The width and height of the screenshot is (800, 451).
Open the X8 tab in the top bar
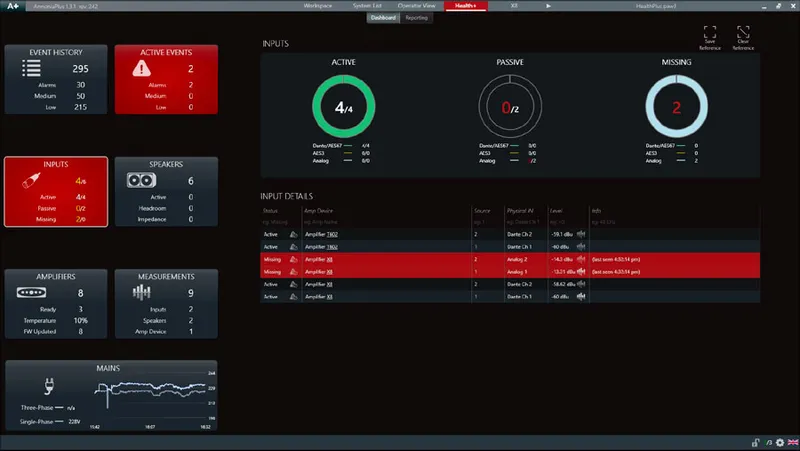pyautogui.click(x=514, y=6)
